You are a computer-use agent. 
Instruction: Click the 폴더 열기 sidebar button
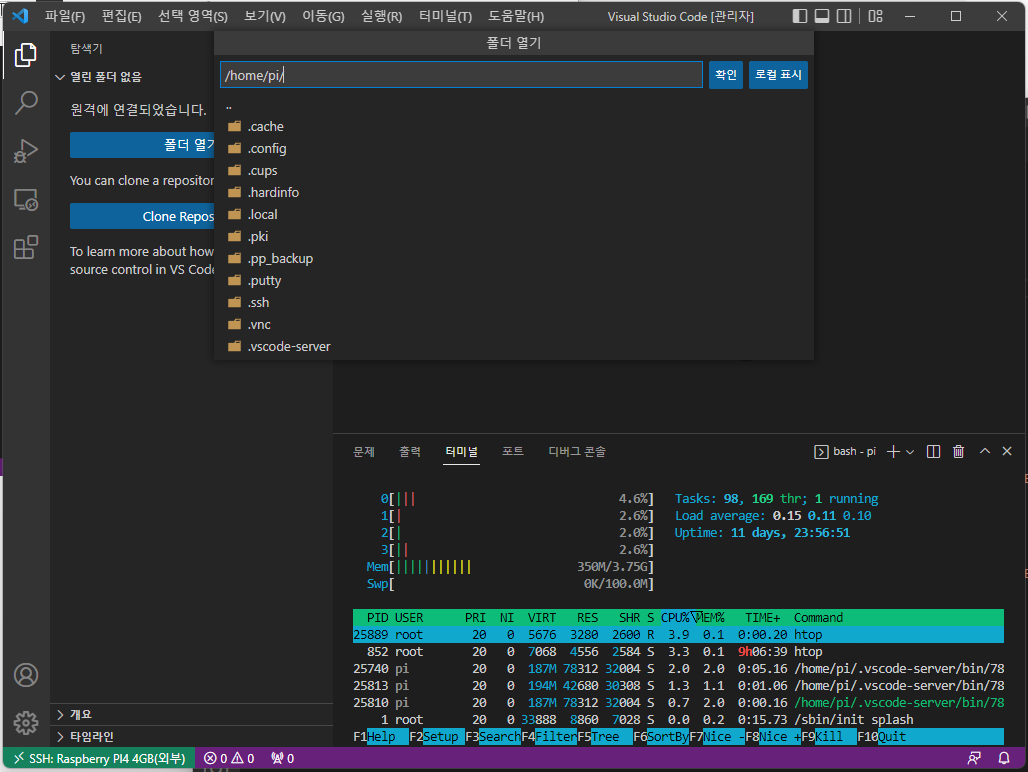click(x=142, y=145)
